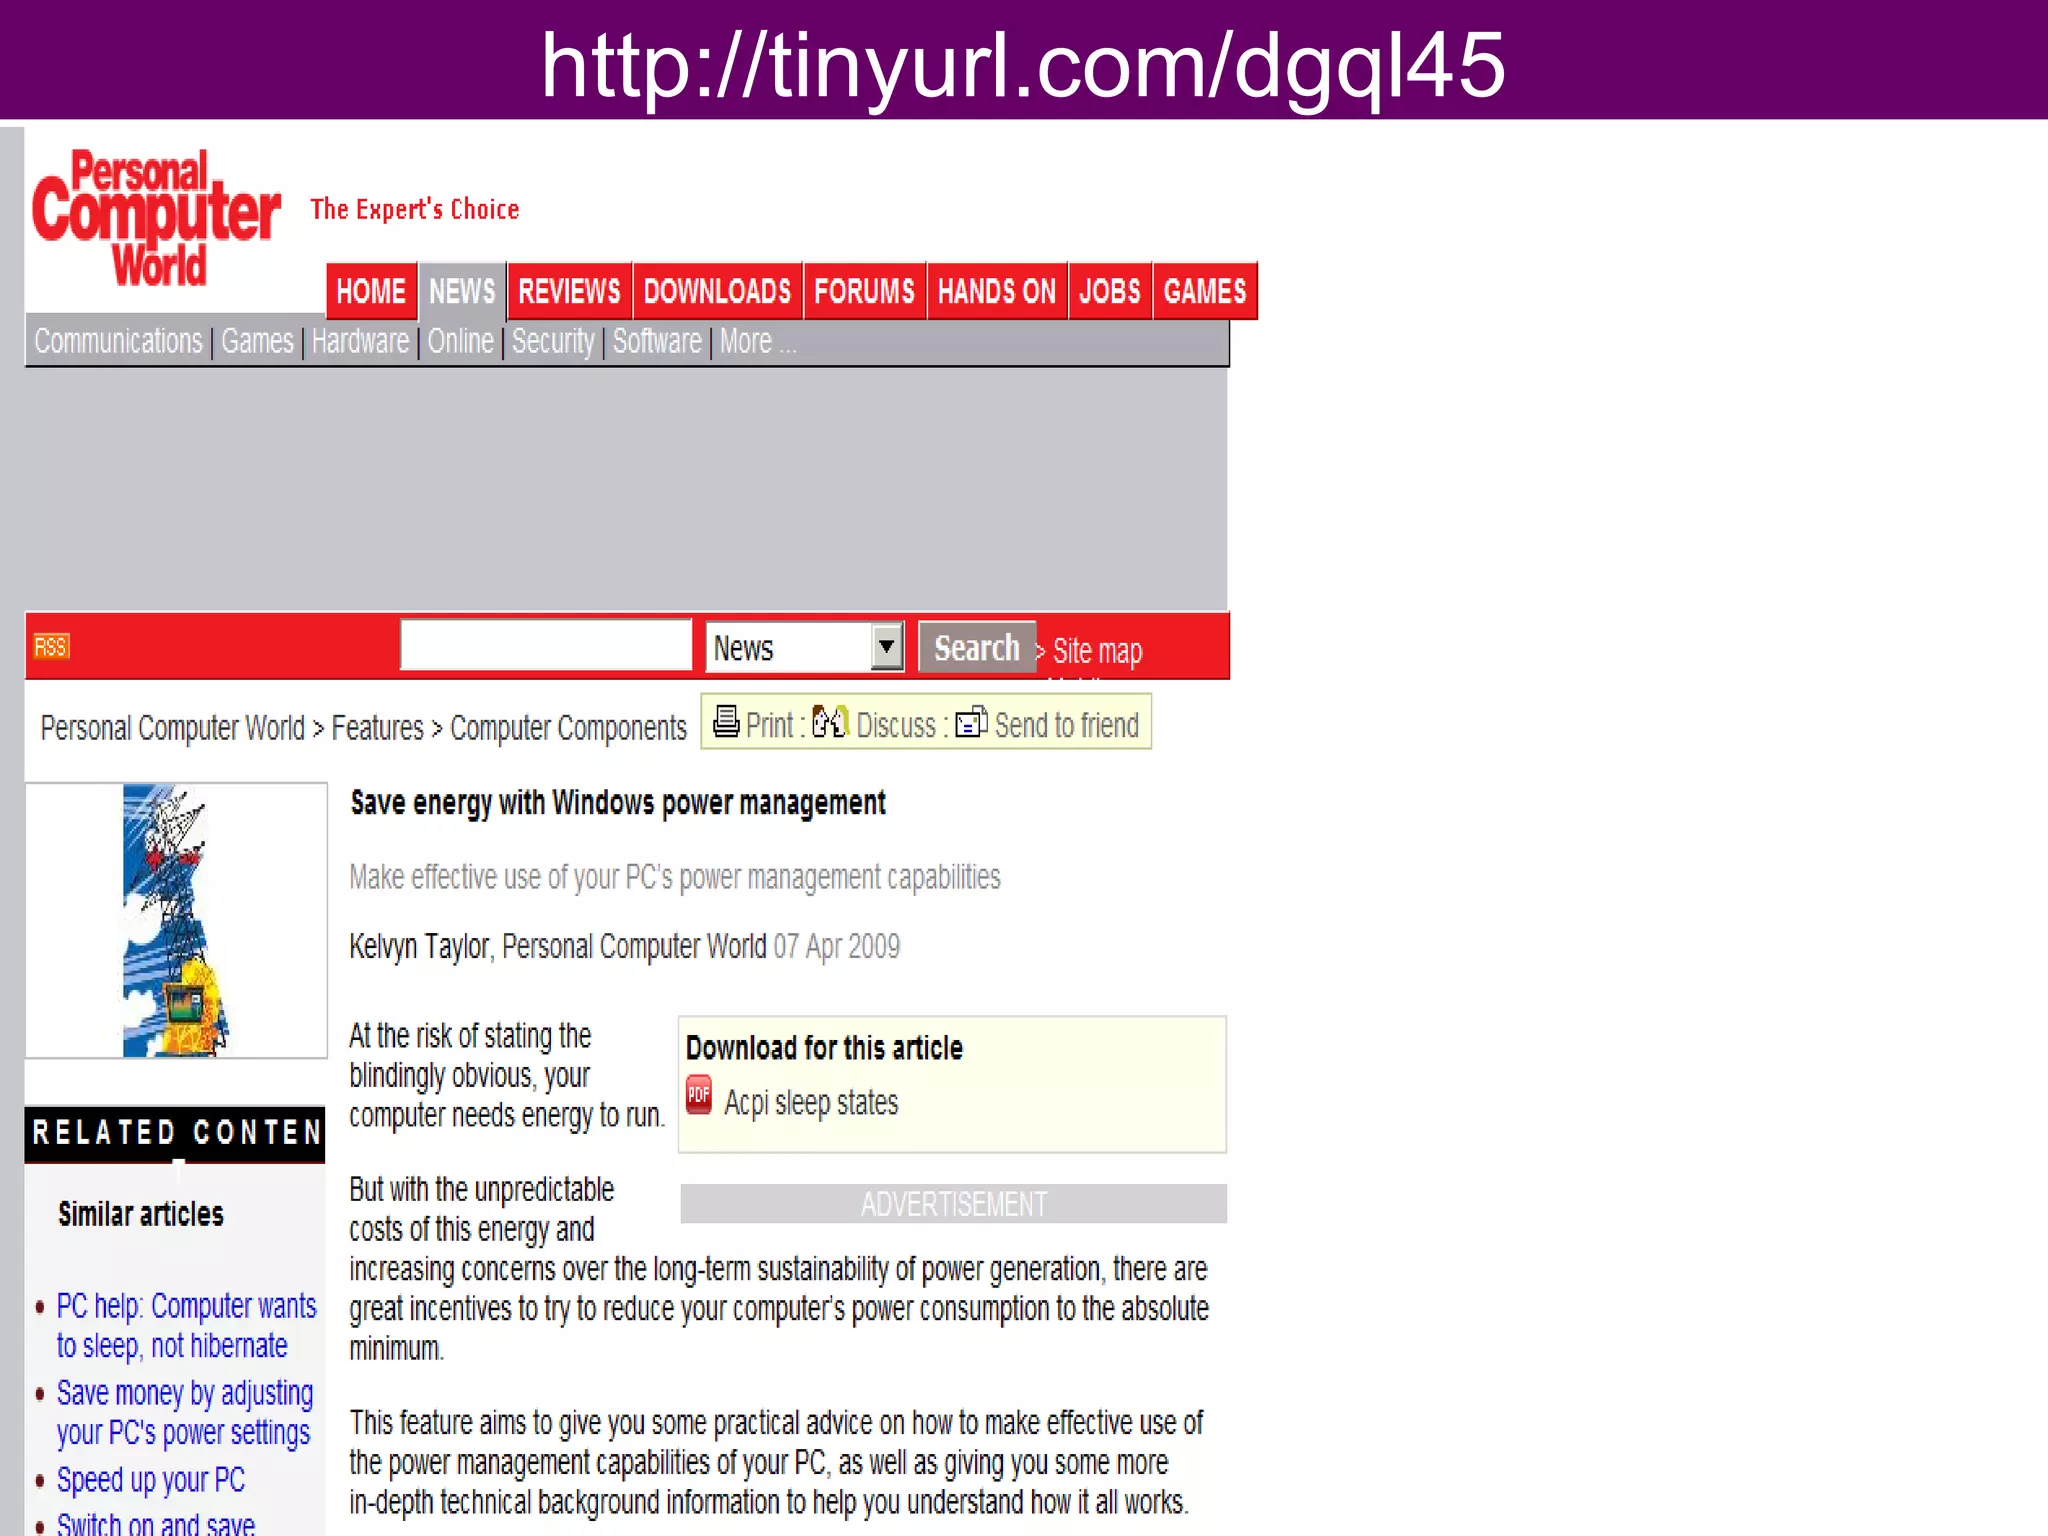Viewport: 2048px width, 1536px height.
Task: Open the 'Speed up your PC' article
Action: [x=151, y=1479]
